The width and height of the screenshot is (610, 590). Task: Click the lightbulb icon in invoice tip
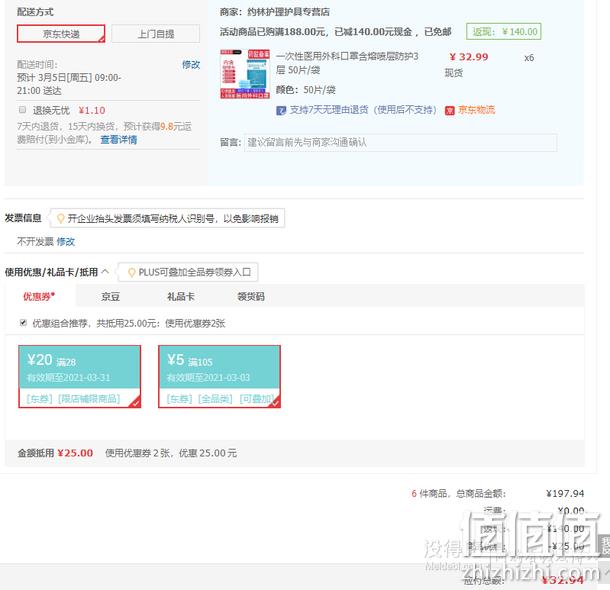pyautogui.click(x=61, y=219)
